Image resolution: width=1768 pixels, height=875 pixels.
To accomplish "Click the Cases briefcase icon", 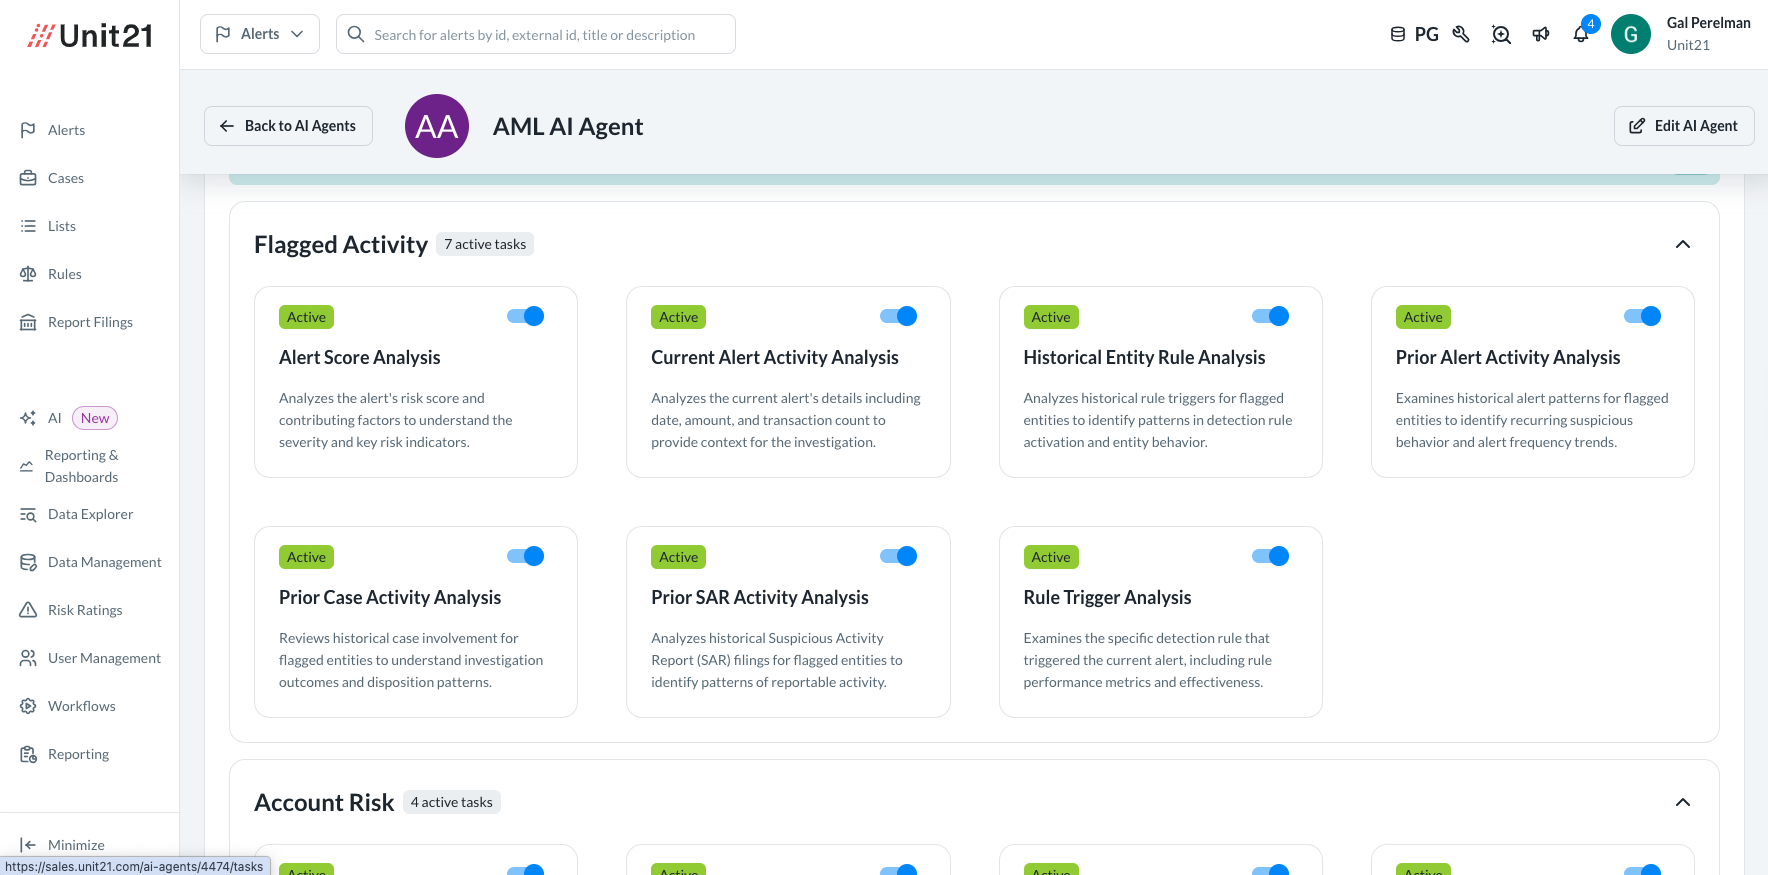I will pos(28,178).
